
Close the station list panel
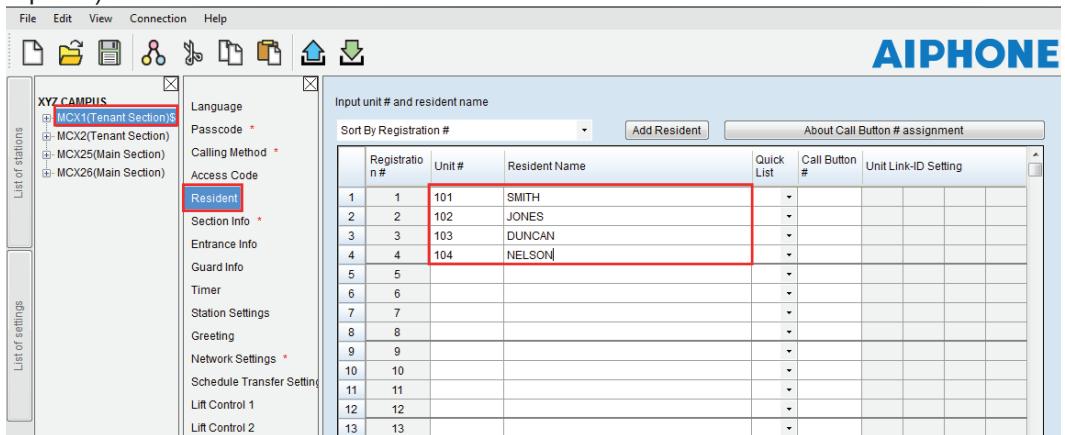pos(171,84)
